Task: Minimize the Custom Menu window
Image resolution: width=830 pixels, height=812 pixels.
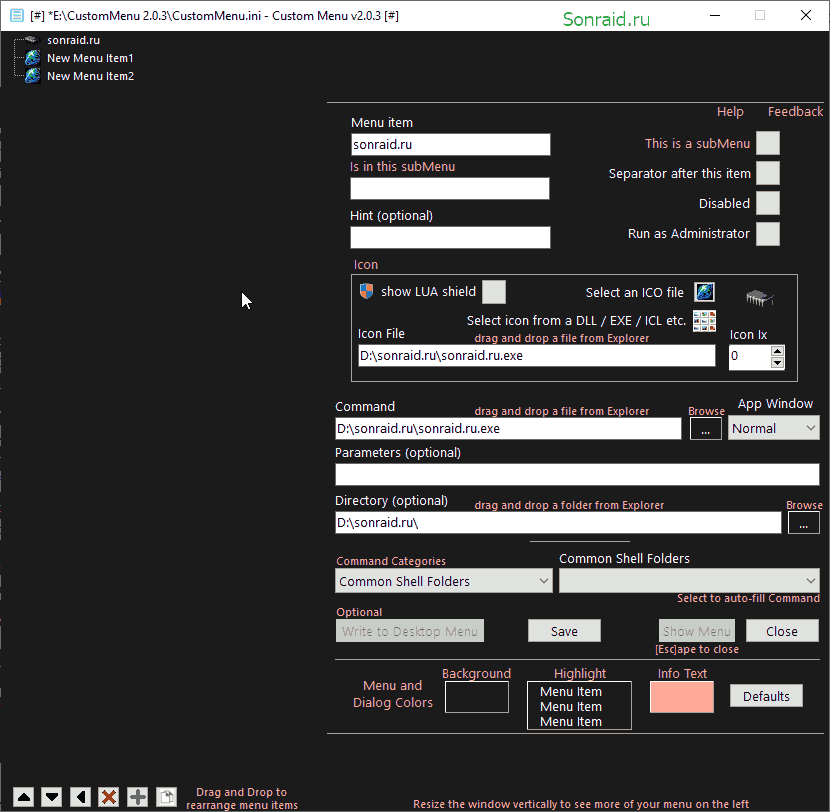Action: [715, 15]
